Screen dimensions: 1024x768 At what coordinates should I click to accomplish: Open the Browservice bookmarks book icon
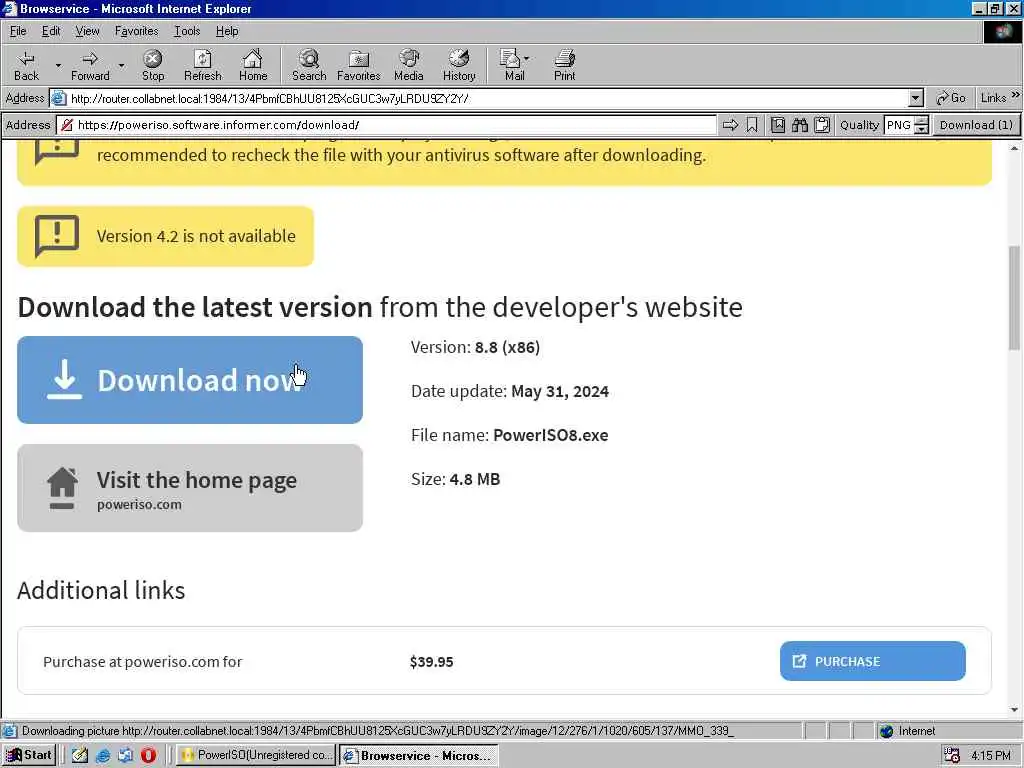778,125
